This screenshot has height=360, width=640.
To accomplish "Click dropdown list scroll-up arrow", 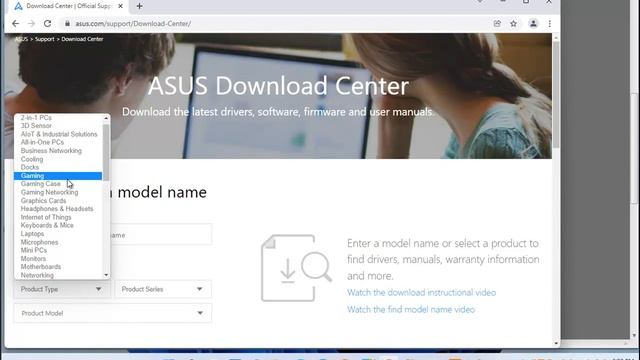I will pos(106,118).
